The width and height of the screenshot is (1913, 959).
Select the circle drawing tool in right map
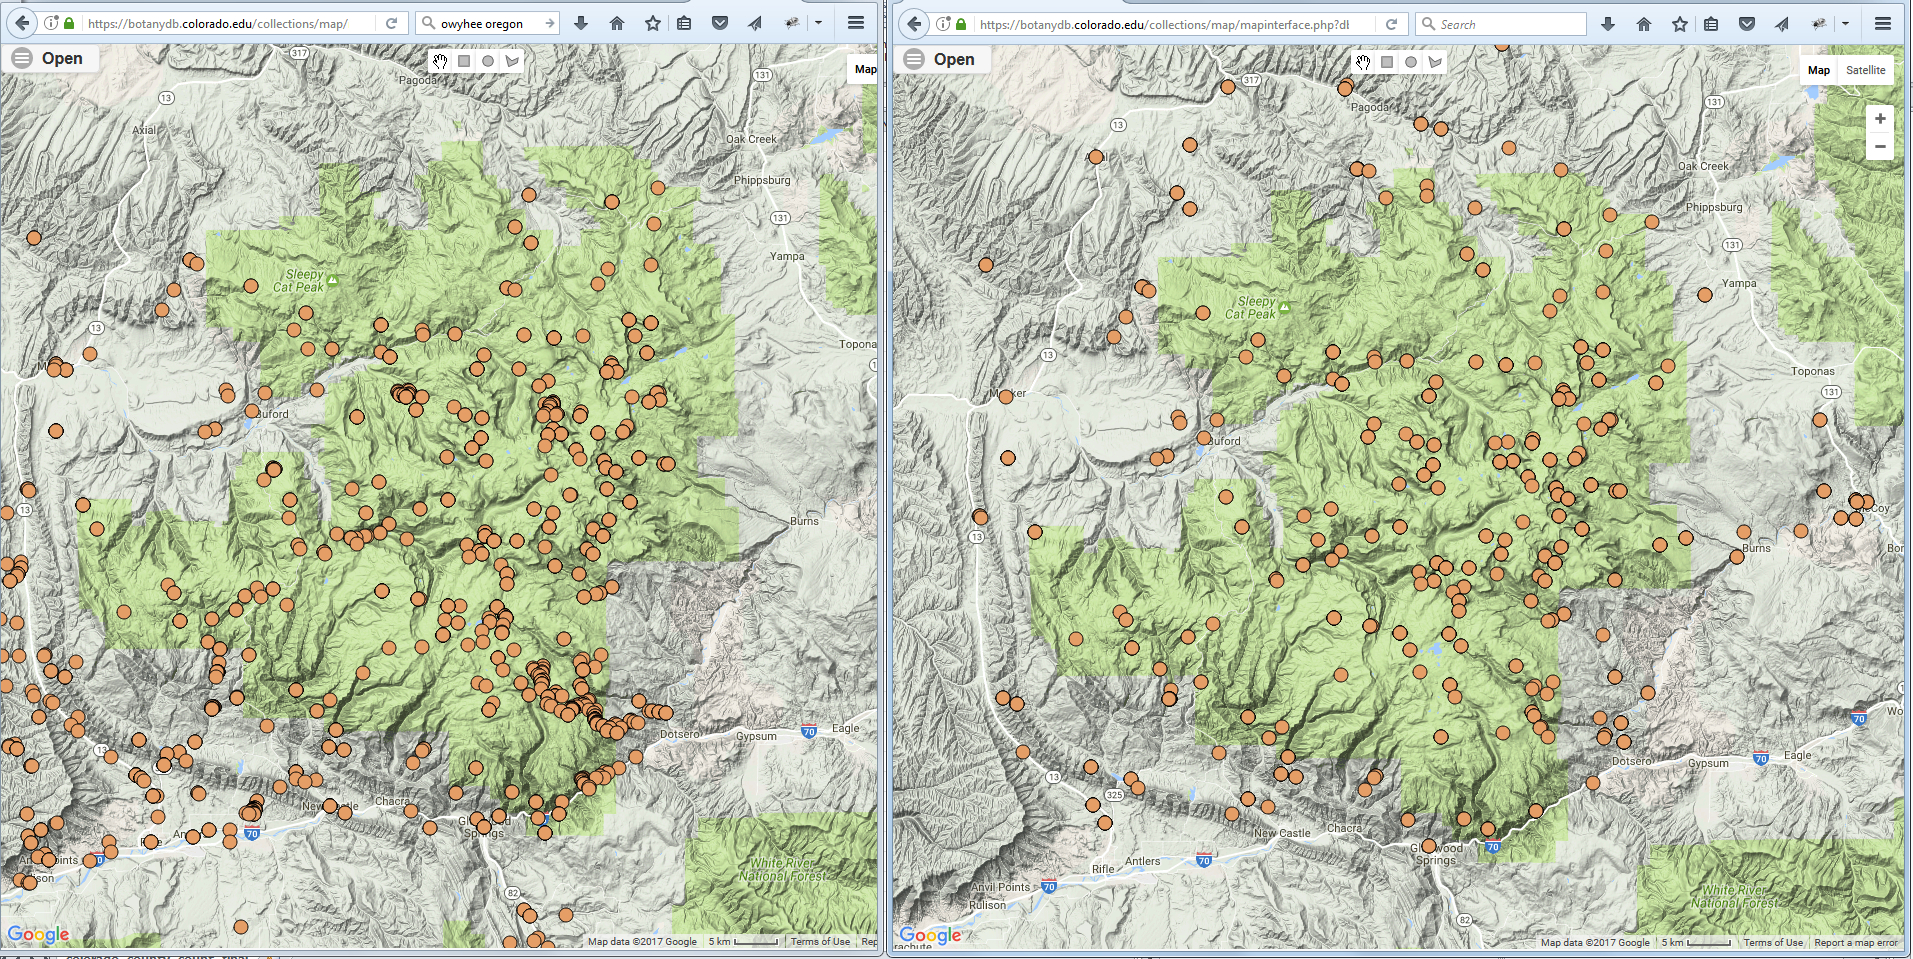coord(1411,62)
